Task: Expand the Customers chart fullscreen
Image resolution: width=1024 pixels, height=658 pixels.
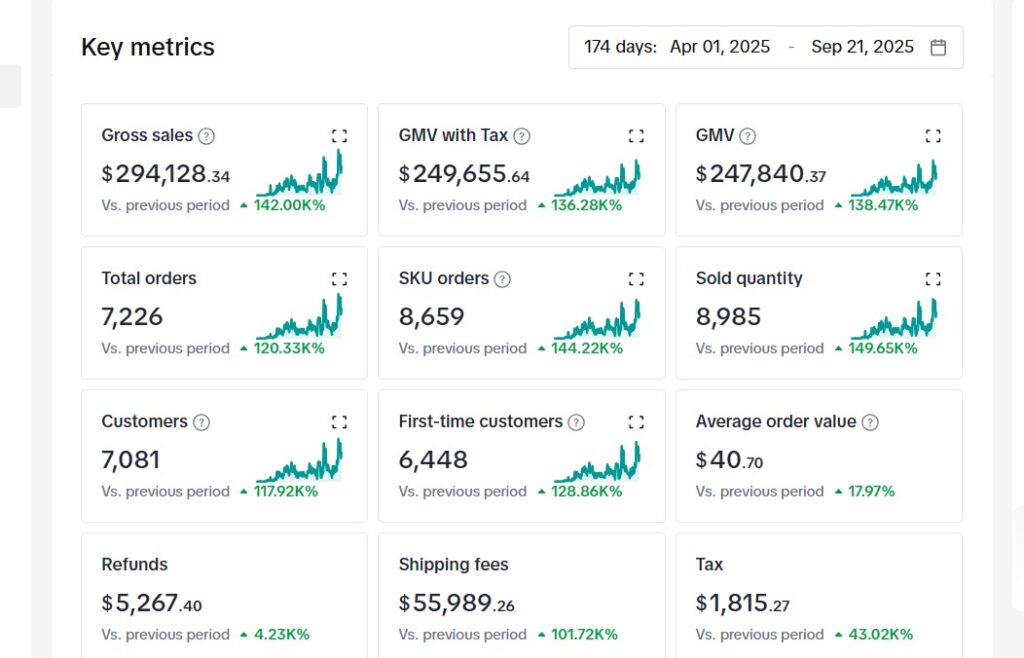Action: pyautogui.click(x=339, y=422)
